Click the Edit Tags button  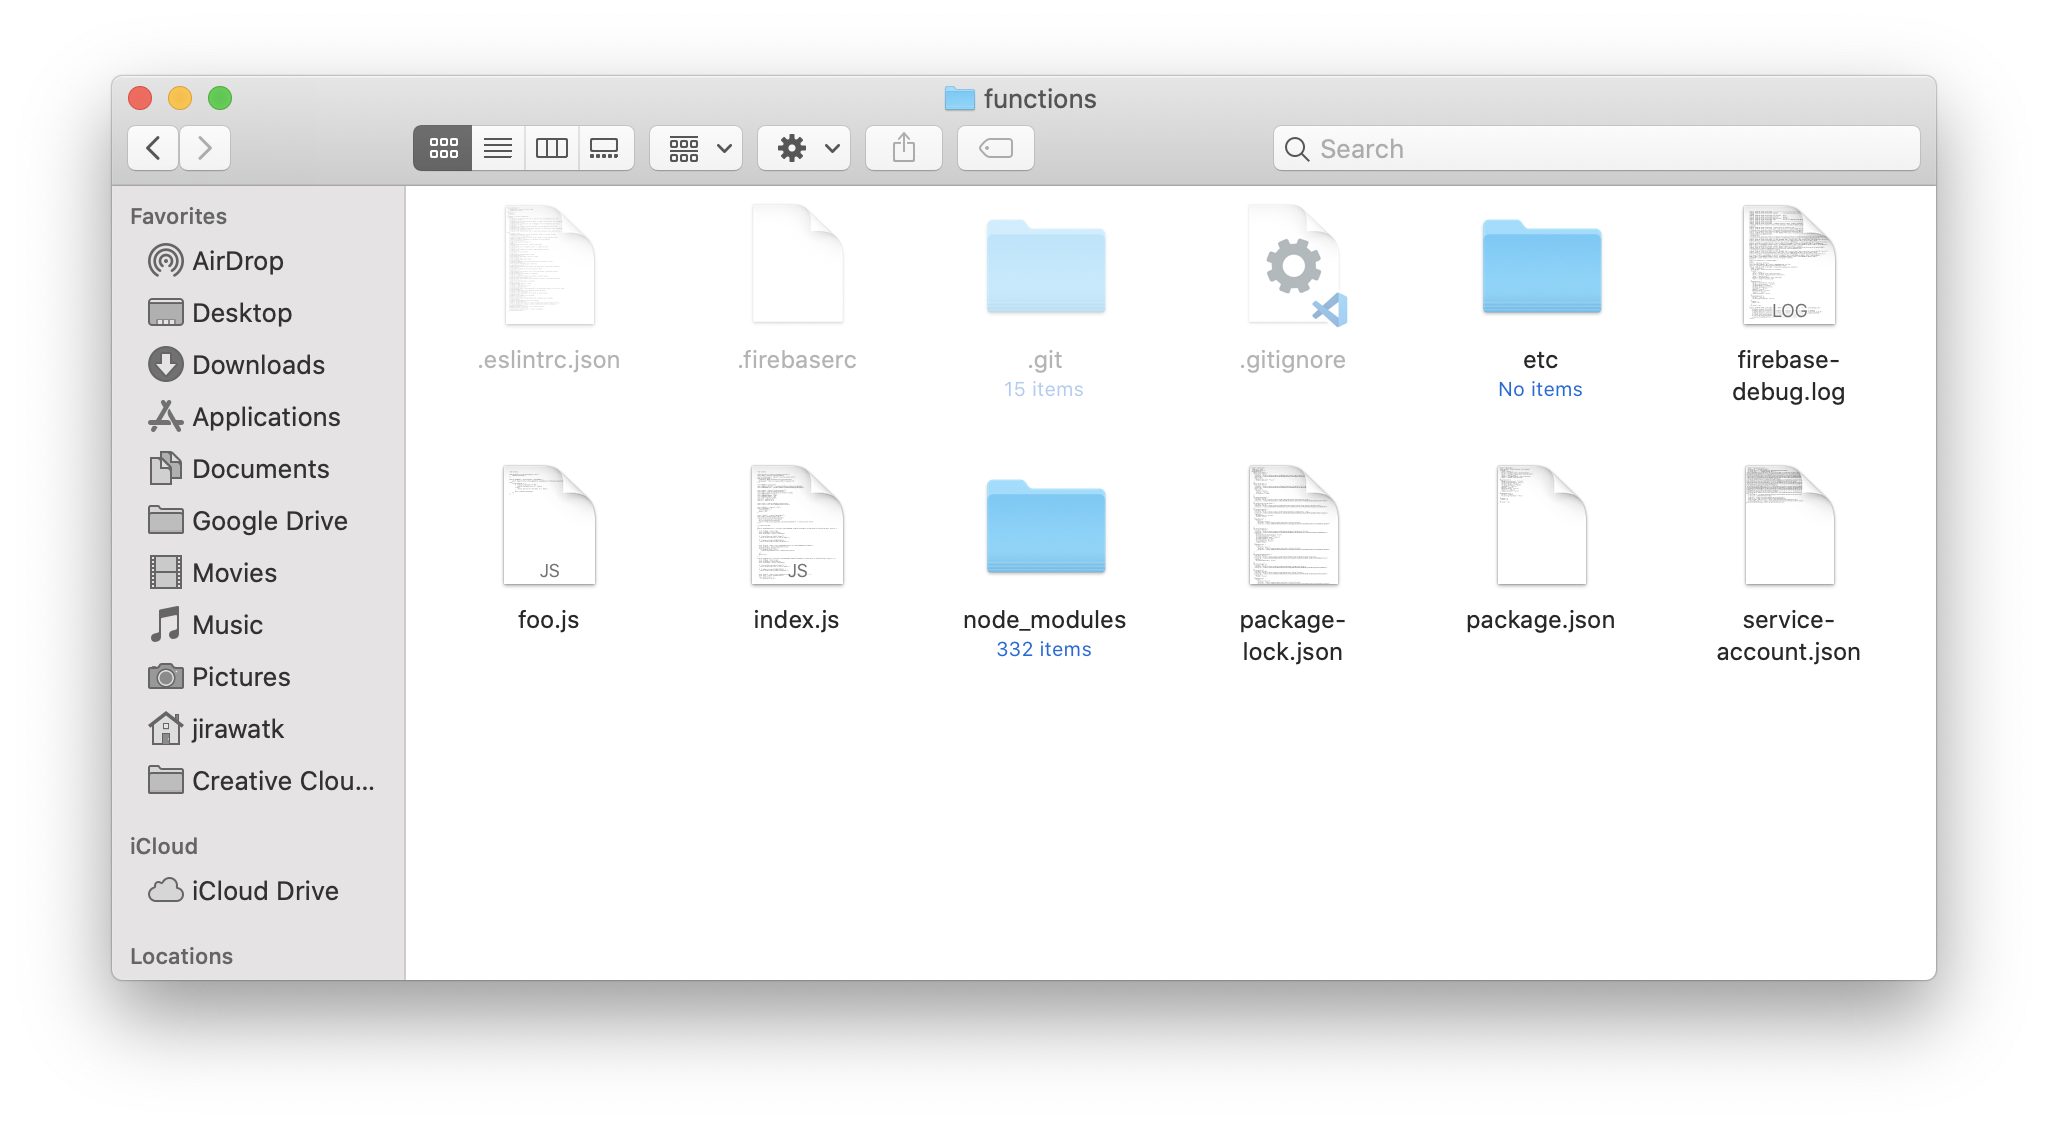[996, 149]
